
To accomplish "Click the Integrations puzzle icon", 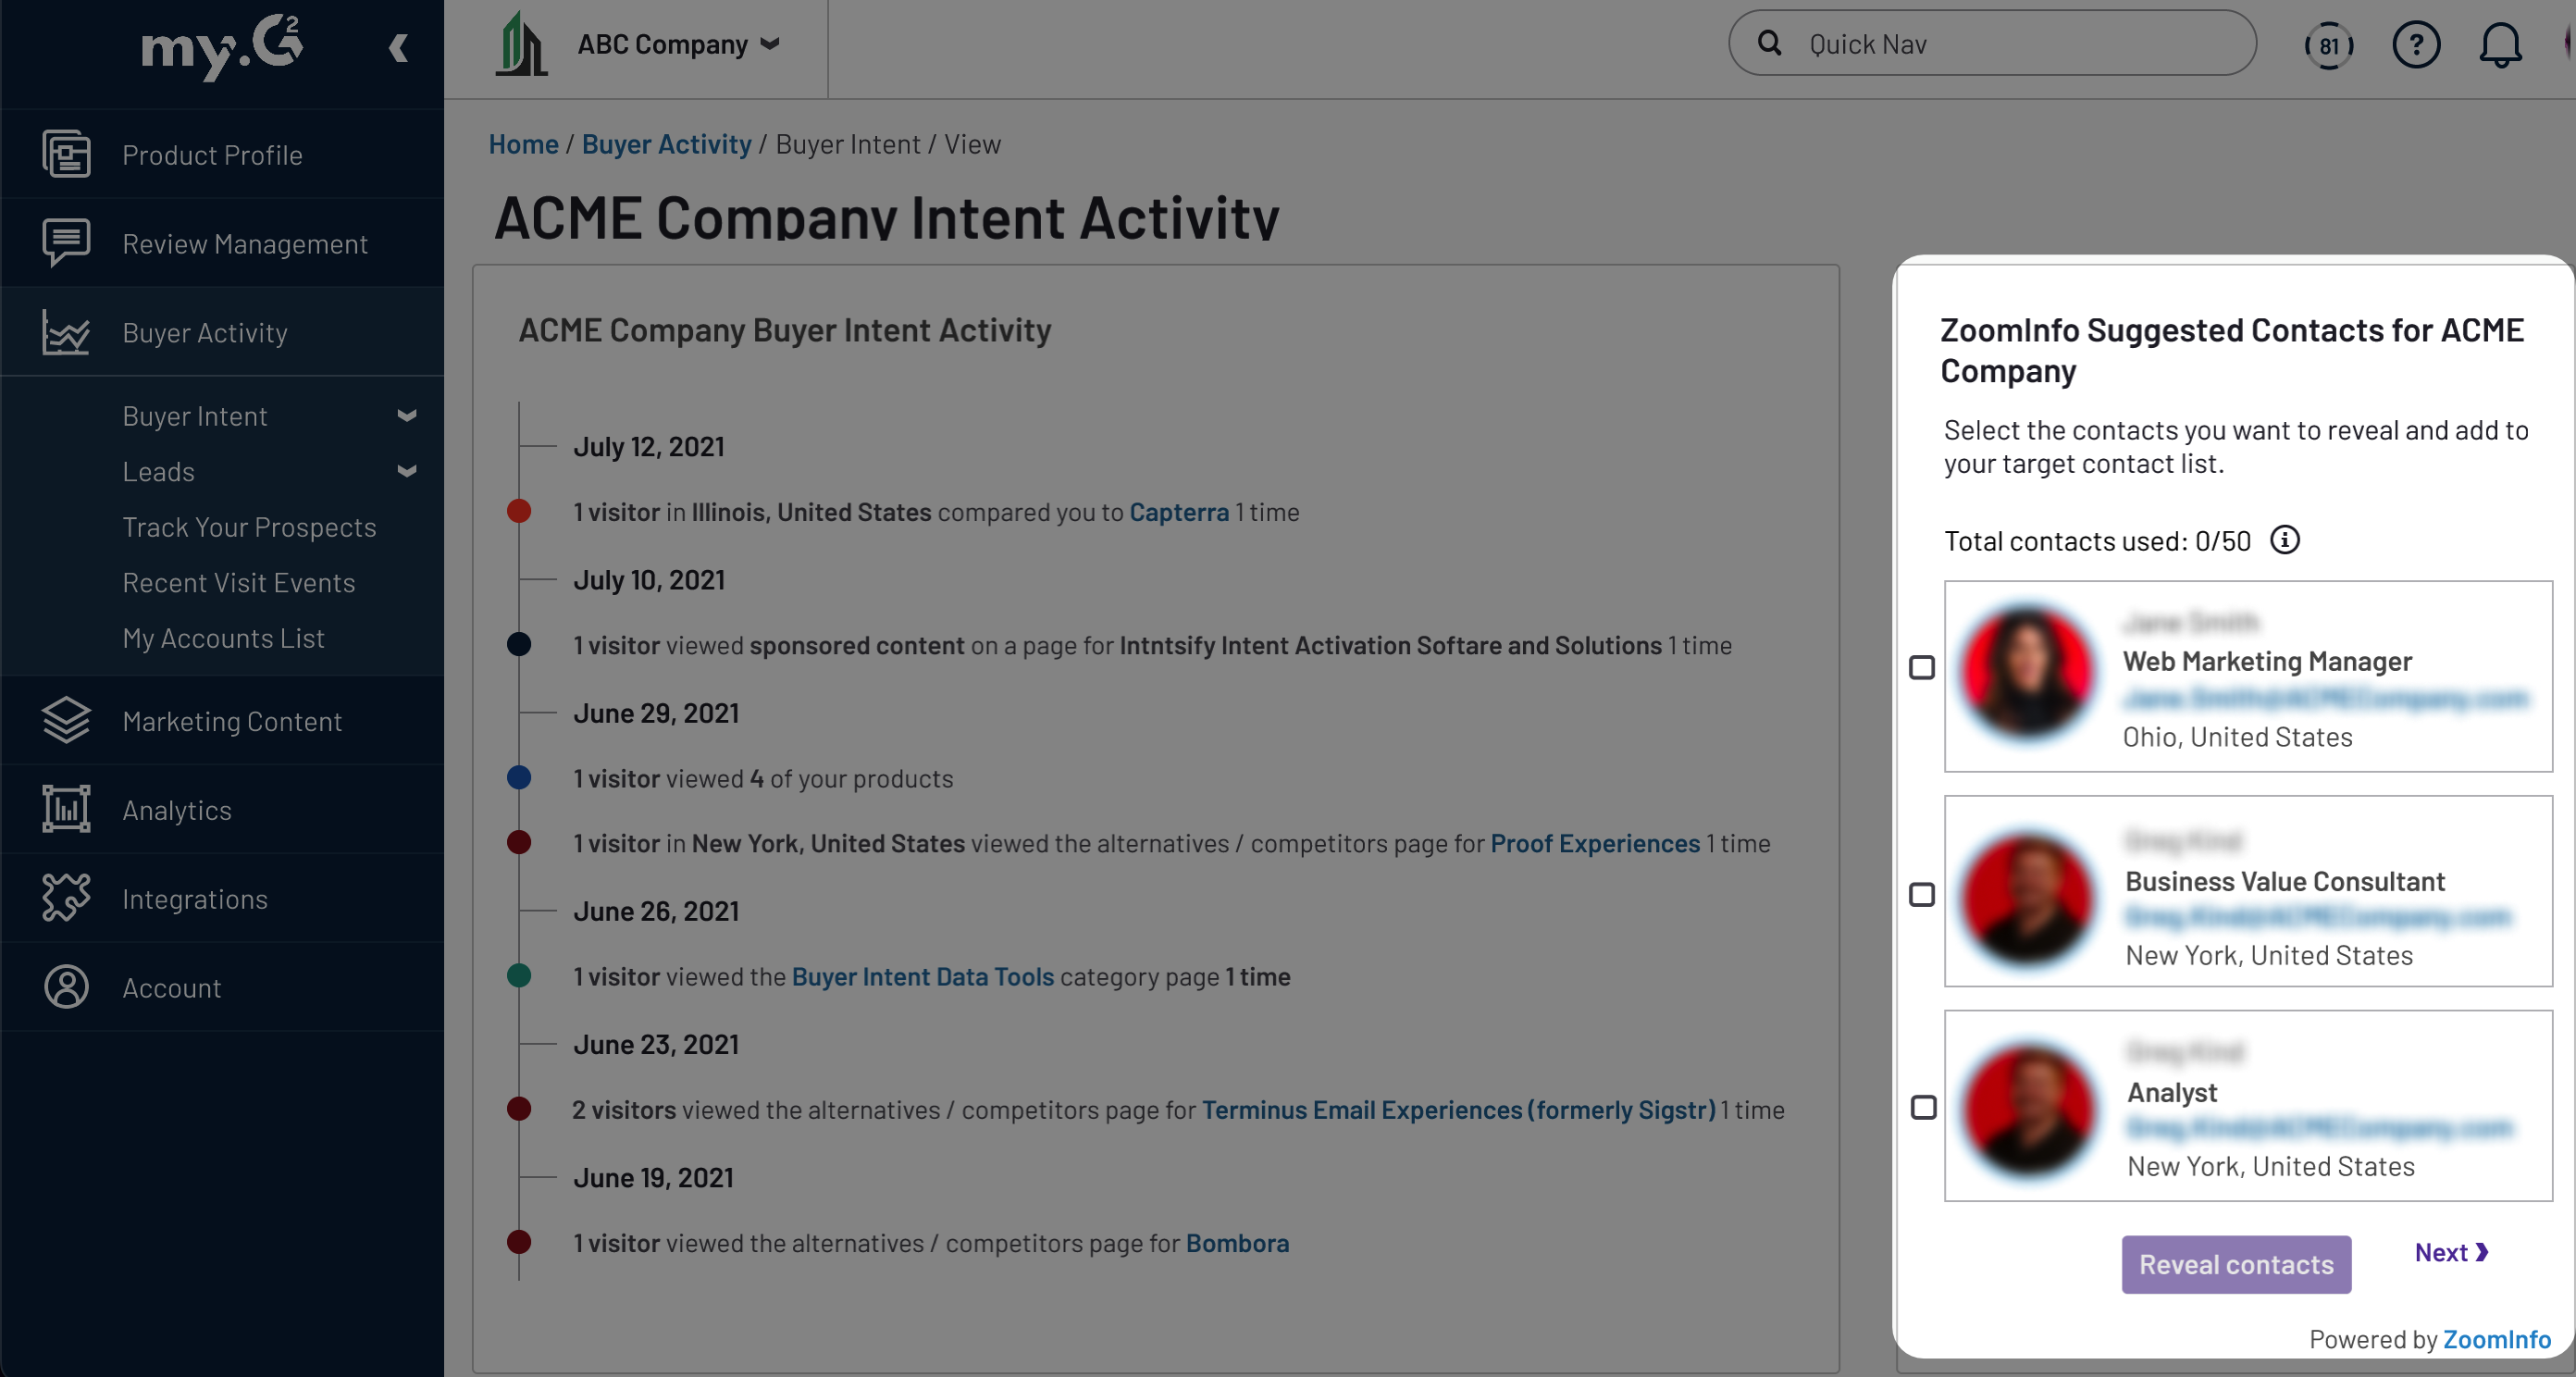I will click(66, 898).
